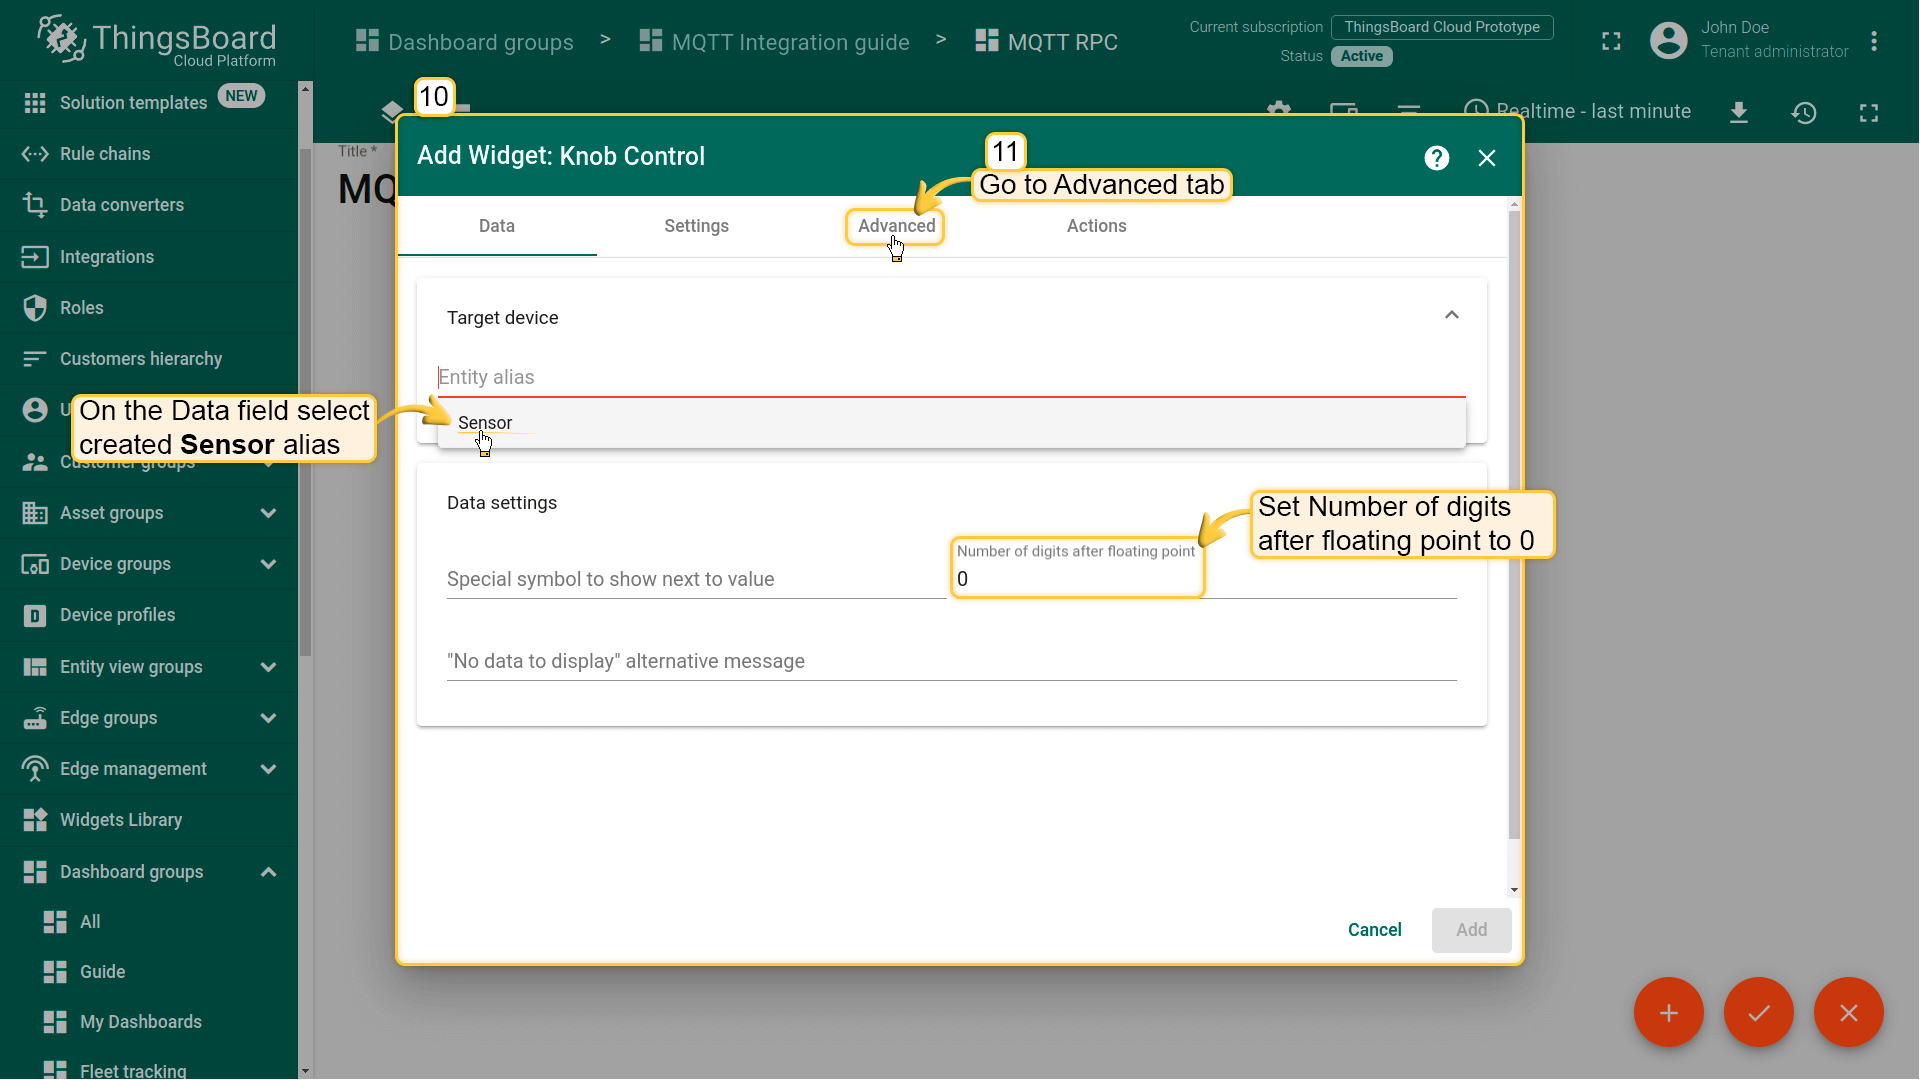The image size is (1920, 1080).
Task: Apply changes with the checkmark floating button
Action: 1758,1012
